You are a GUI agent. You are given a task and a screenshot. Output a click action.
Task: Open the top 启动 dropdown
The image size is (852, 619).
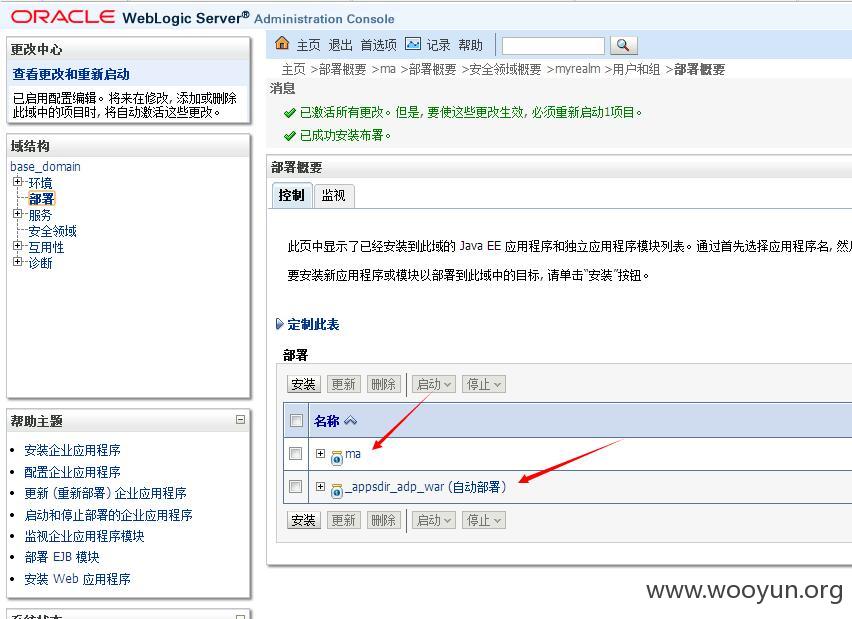[433, 384]
